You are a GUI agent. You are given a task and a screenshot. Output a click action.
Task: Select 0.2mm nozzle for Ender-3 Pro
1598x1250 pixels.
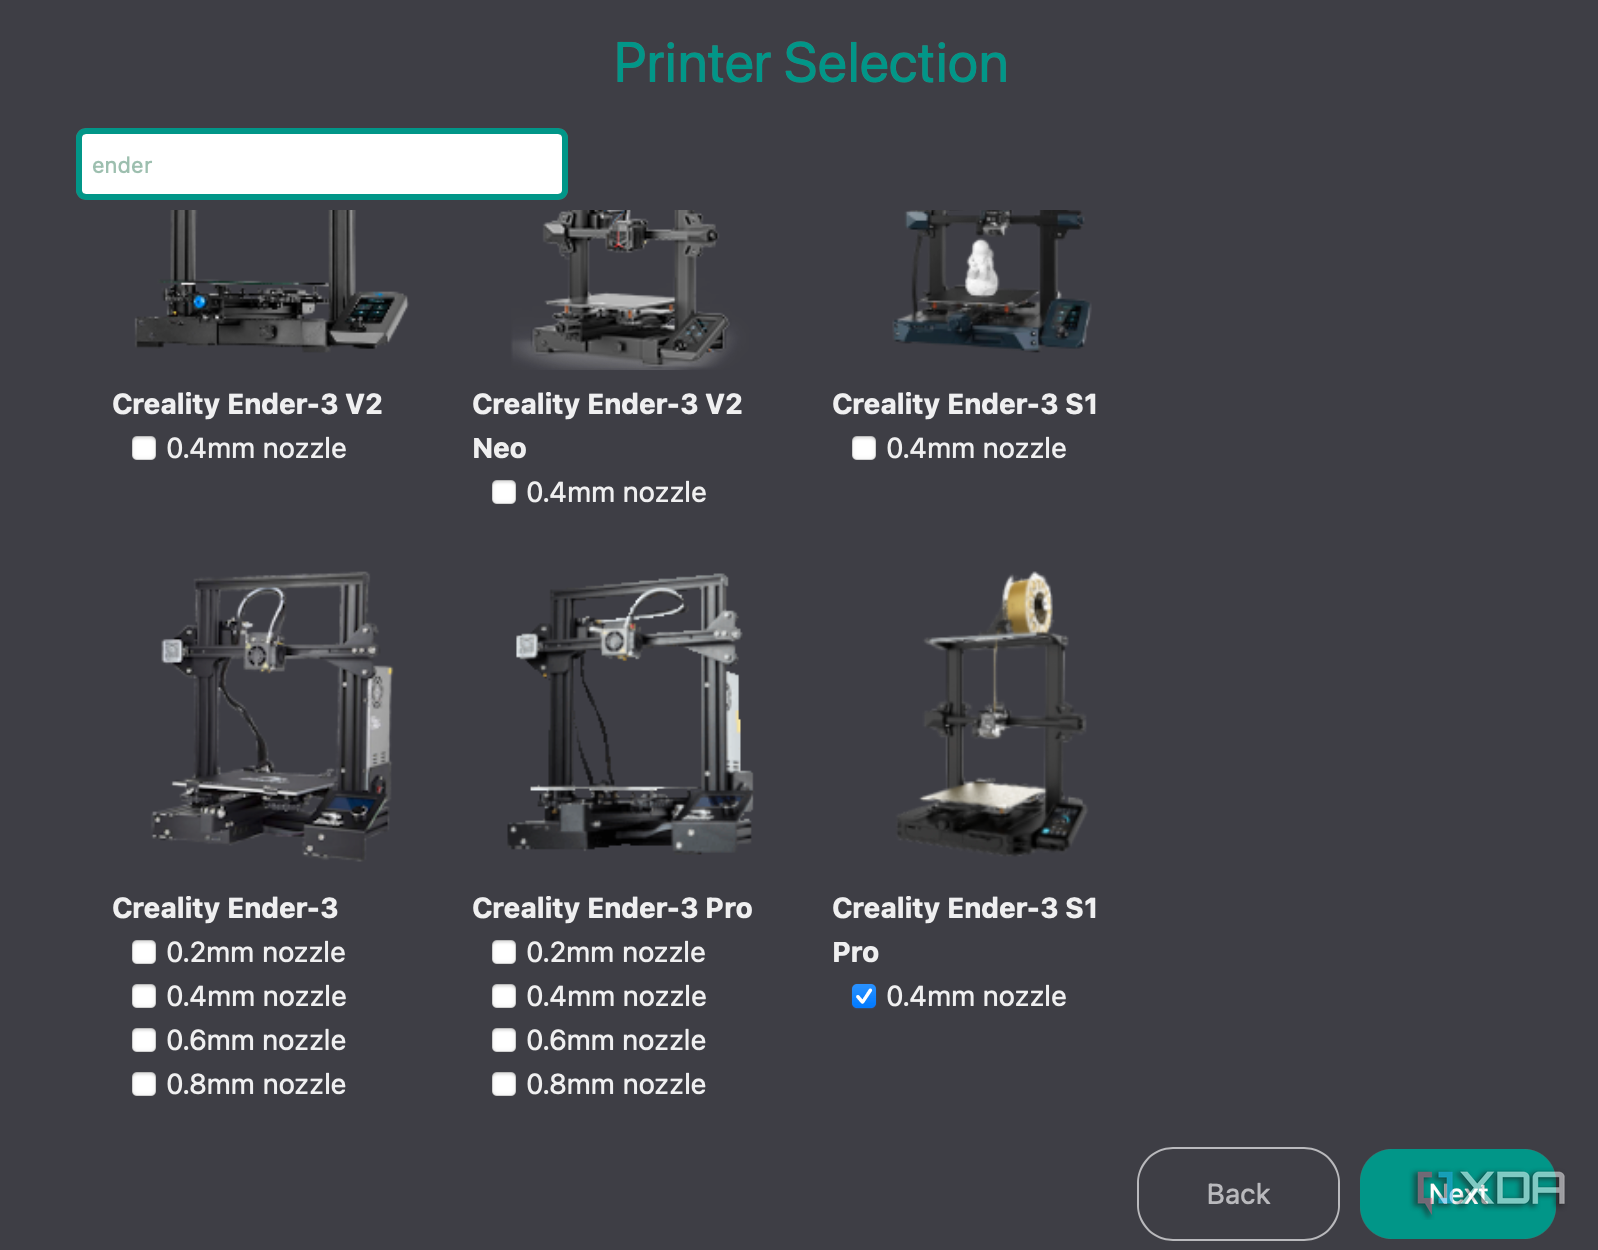pos(504,952)
